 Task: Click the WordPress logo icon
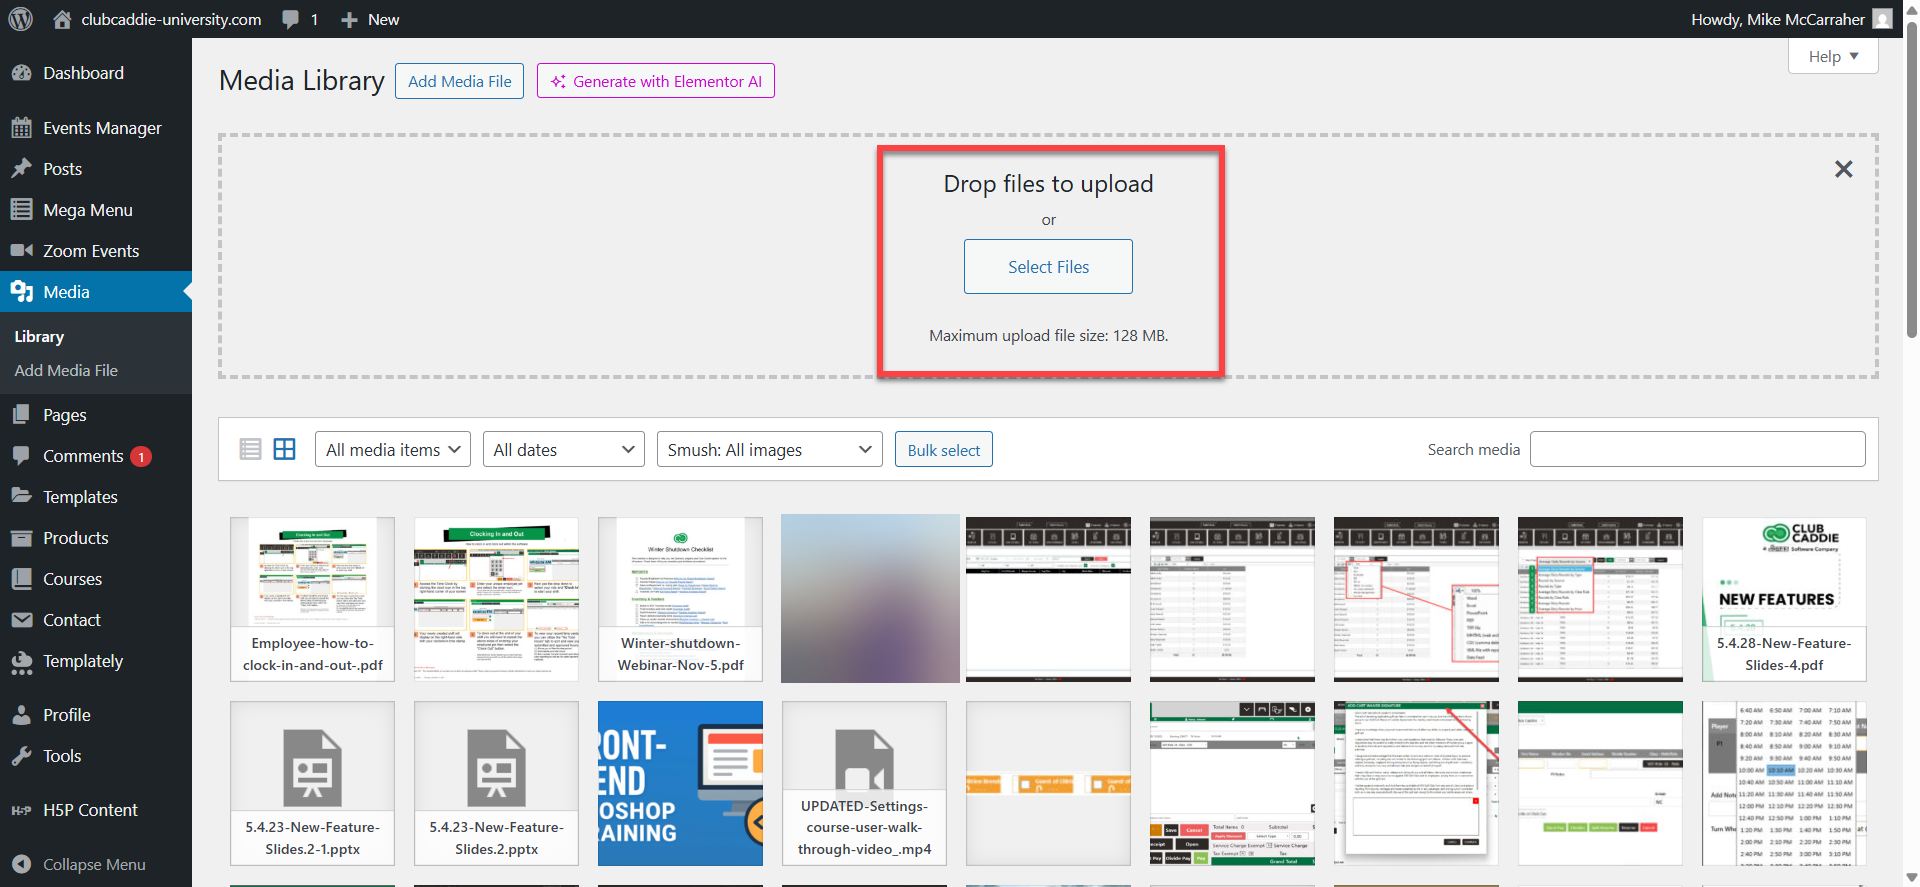coord(21,19)
